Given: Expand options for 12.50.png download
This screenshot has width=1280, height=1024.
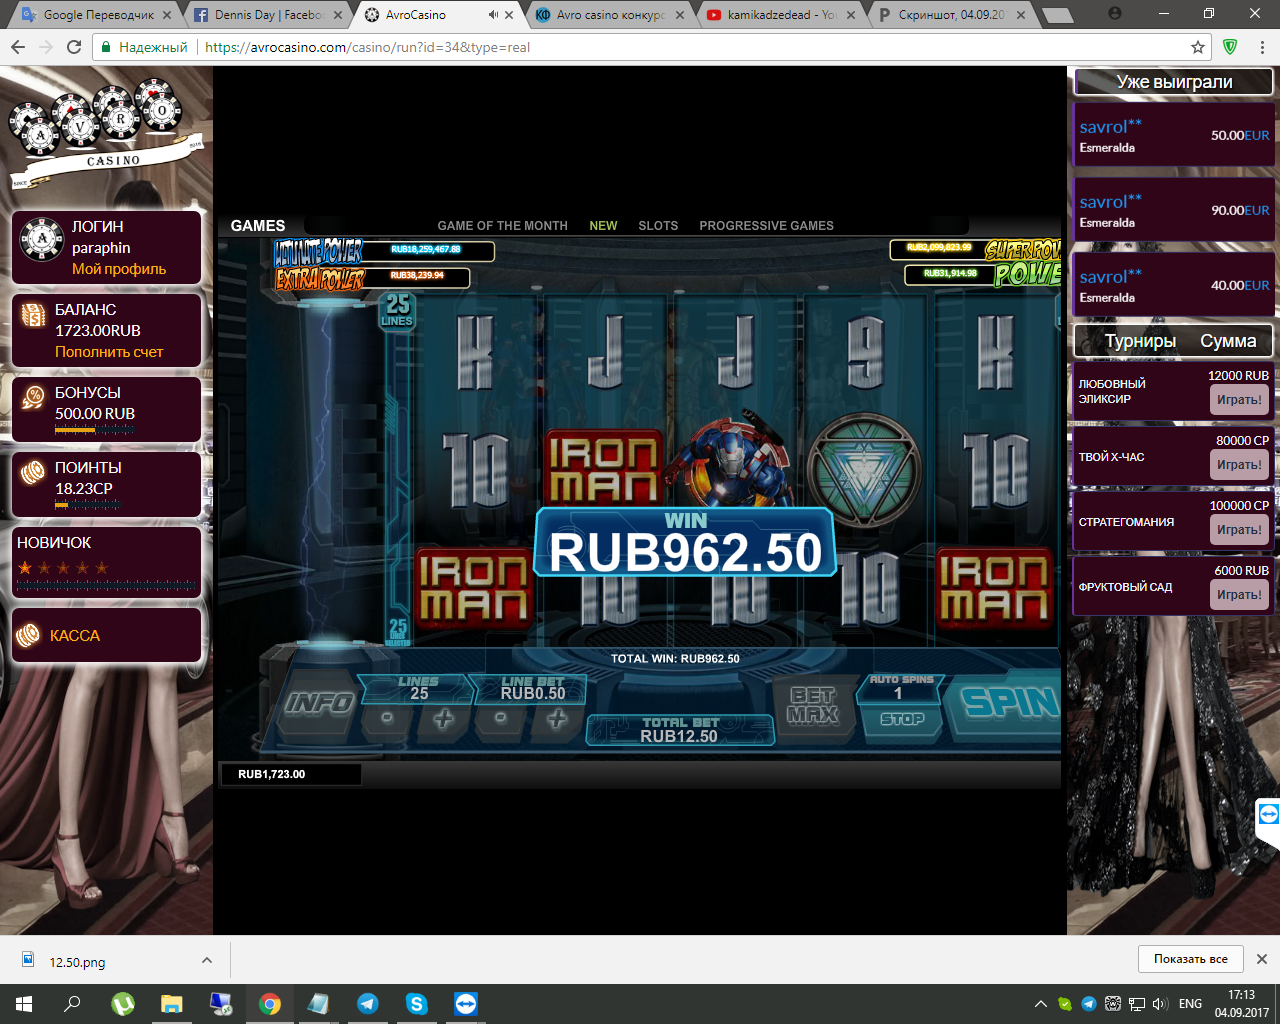Looking at the screenshot, I should (x=207, y=960).
